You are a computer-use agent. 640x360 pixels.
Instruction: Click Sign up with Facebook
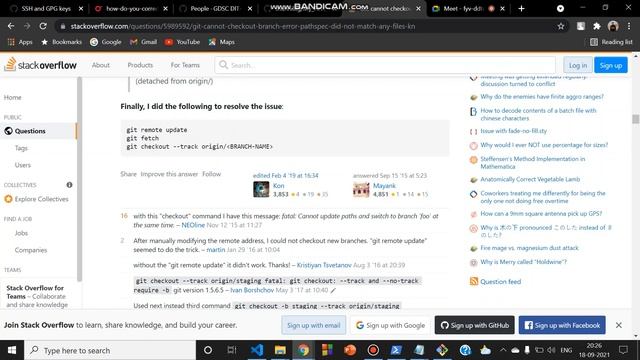click(x=562, y=325)
